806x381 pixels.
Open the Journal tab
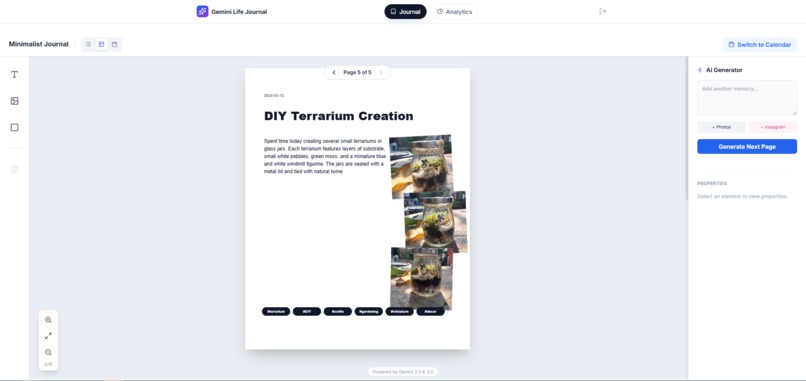pyautogui.click(x=405, y=11)
